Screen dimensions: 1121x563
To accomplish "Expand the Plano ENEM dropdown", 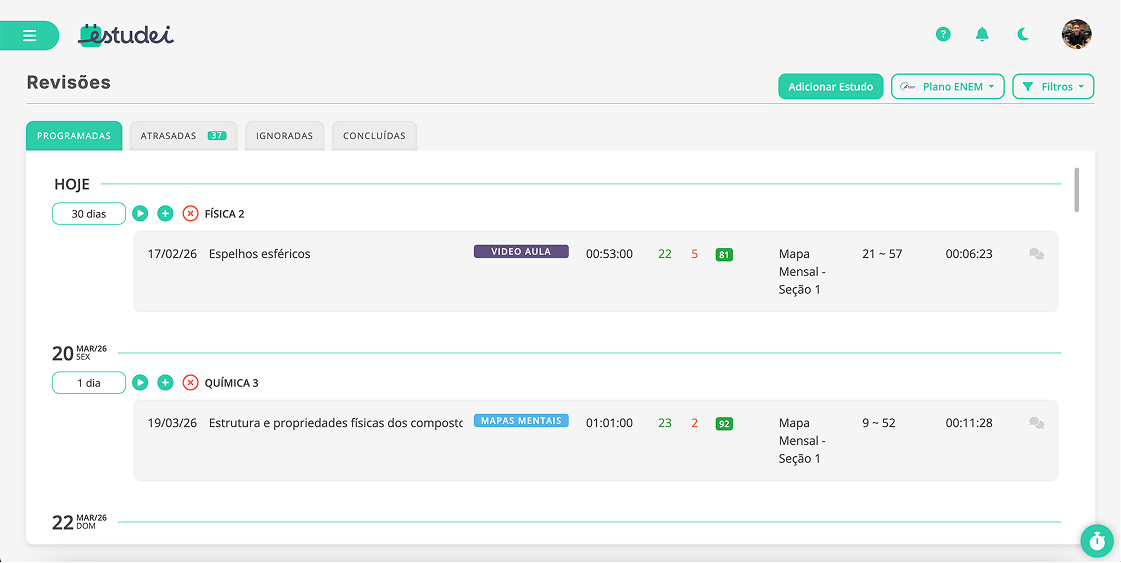I will 947,87.
